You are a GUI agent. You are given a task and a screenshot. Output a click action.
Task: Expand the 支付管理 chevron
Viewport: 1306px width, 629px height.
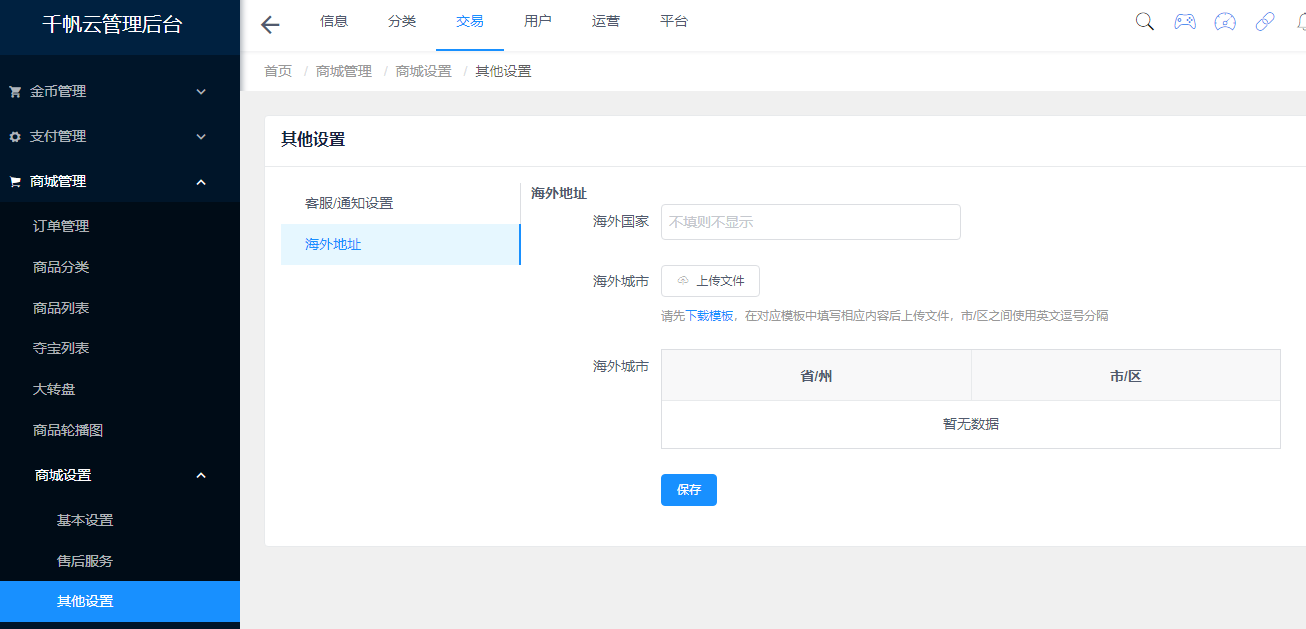click(x=201, y=136)
